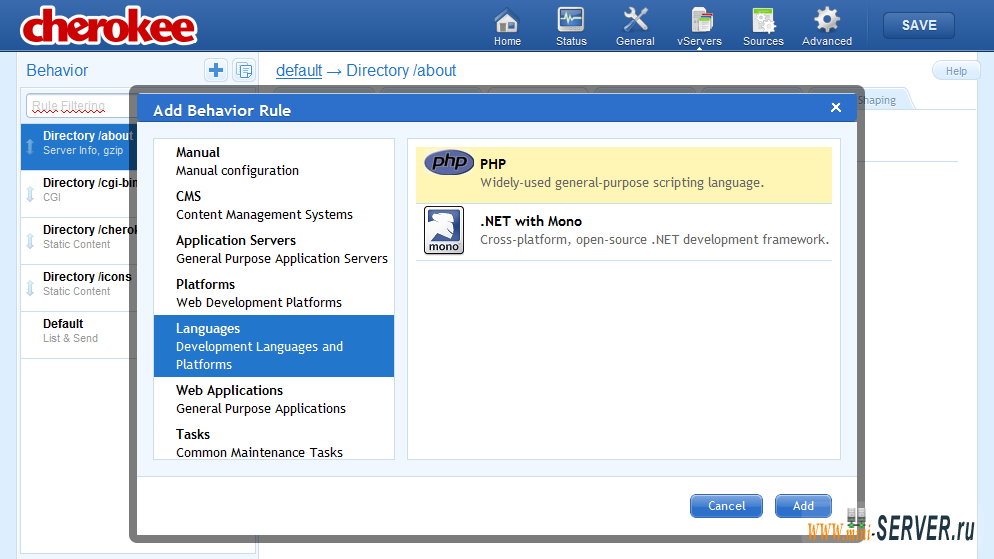Click the Behavior panel heading

[57, 70]
